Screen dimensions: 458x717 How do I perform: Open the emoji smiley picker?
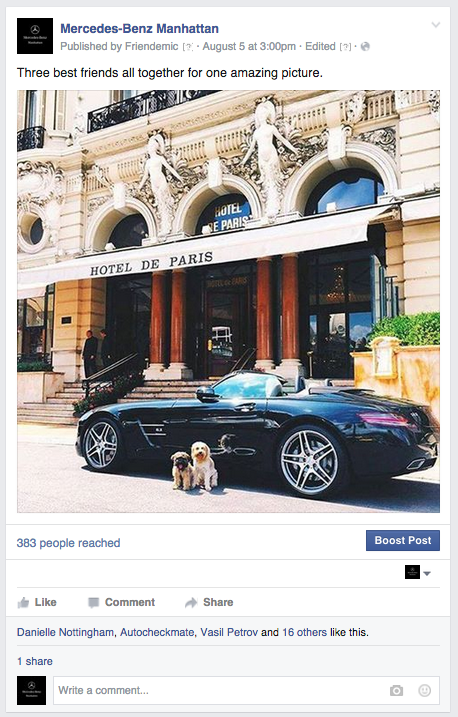[425, 690]
